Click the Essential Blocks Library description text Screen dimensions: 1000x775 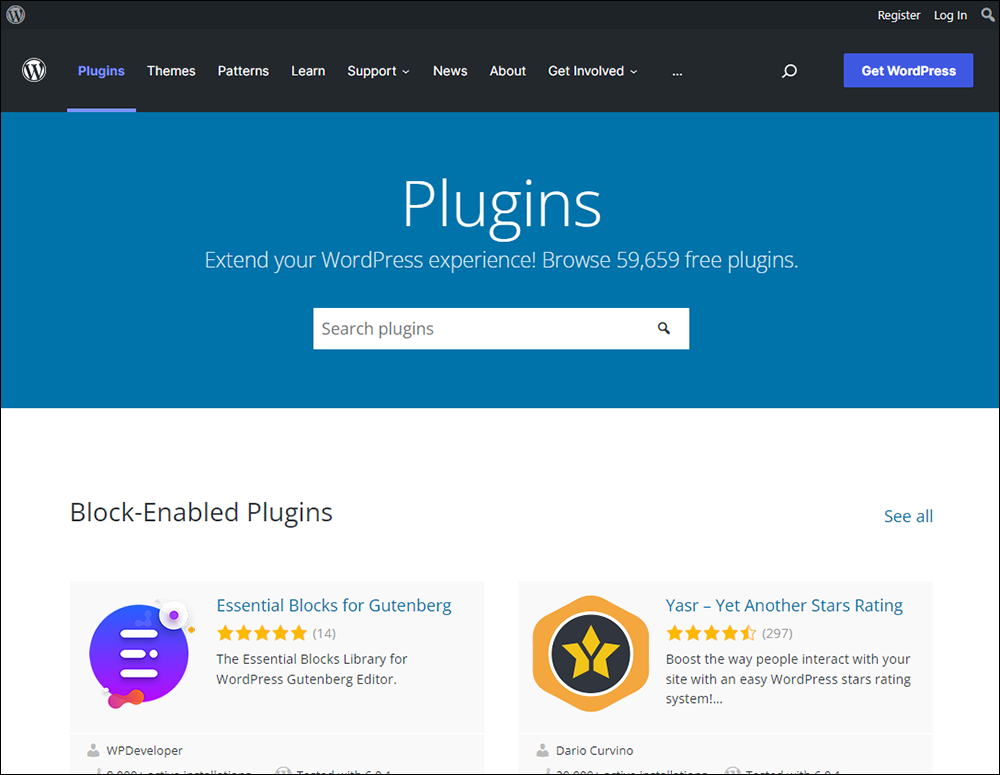[x=311, y=669]
